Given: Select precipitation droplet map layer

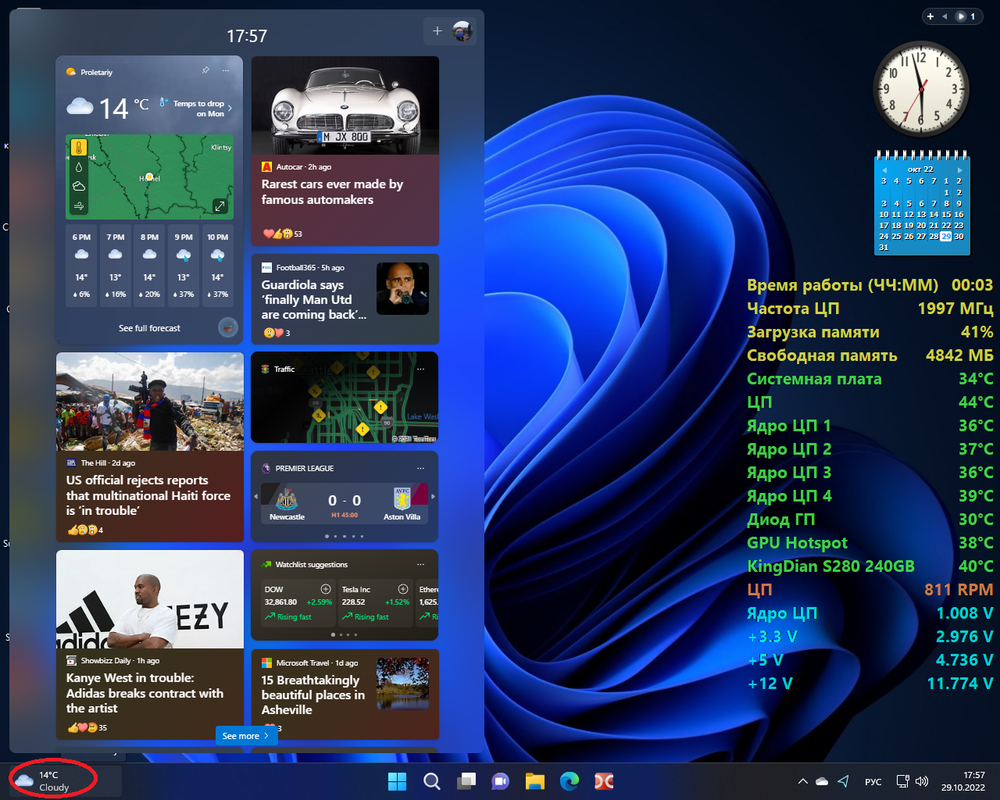Looking at the screenshot, I should pyautogui.click(x=78, y=167).
